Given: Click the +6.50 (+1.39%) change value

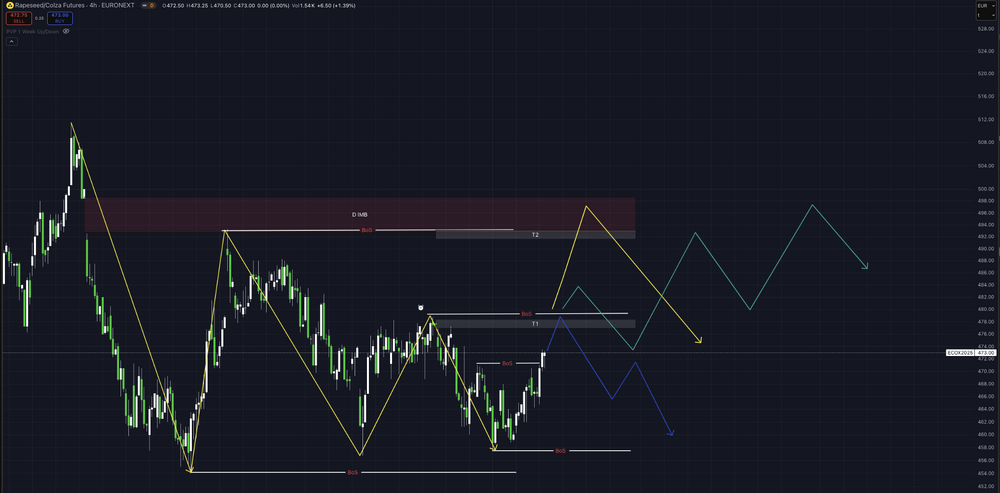Looking at the screenshot, I should tap(336, 6).
